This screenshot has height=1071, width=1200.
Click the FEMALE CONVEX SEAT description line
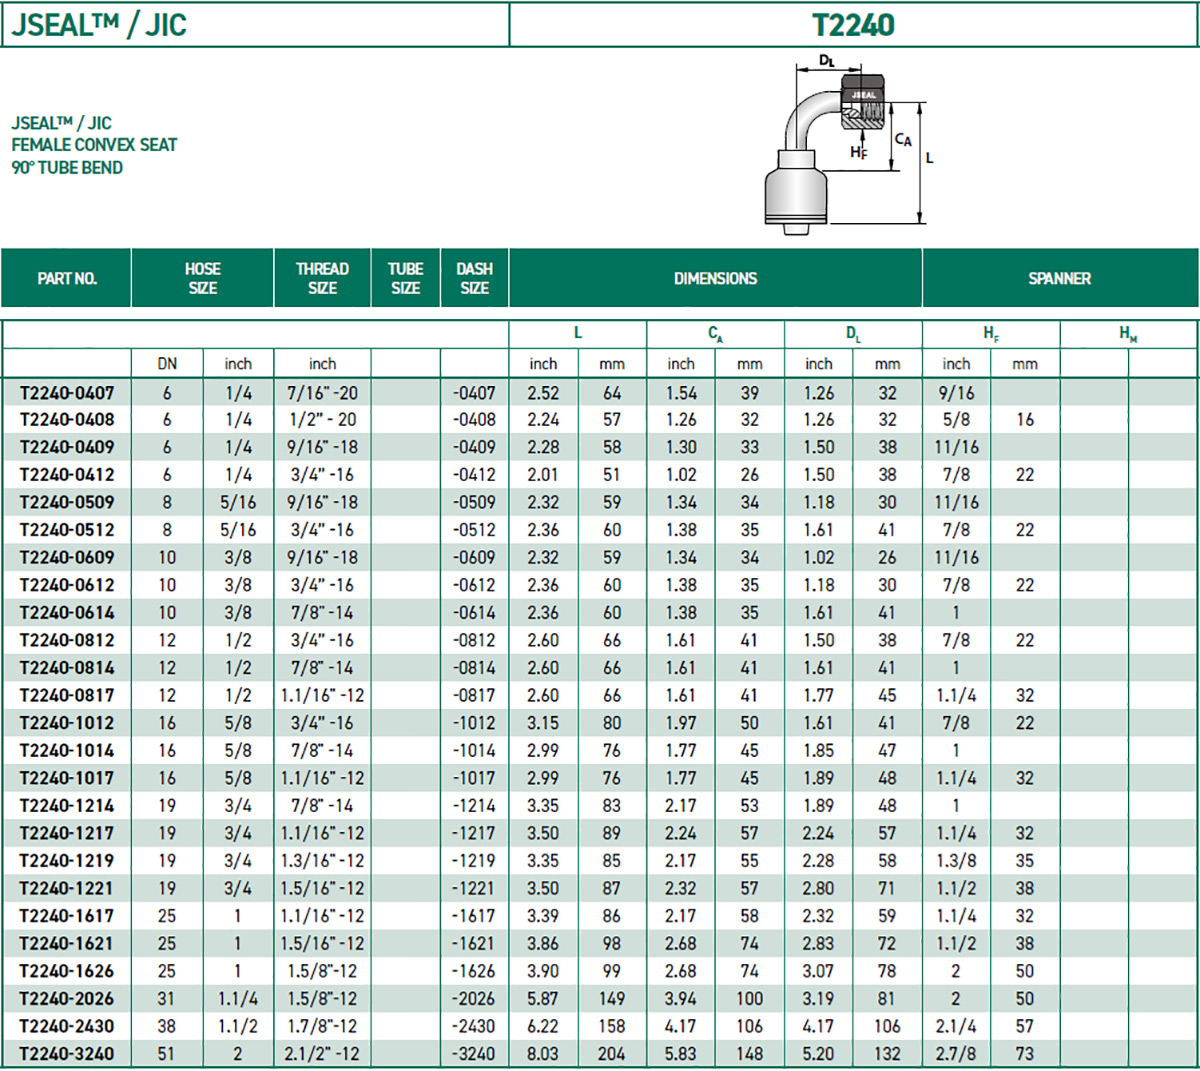94,145
